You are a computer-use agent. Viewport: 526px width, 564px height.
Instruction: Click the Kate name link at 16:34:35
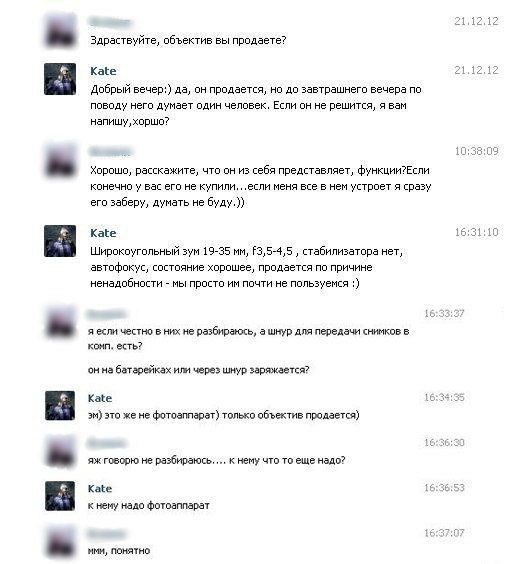(x=100, y=398)
